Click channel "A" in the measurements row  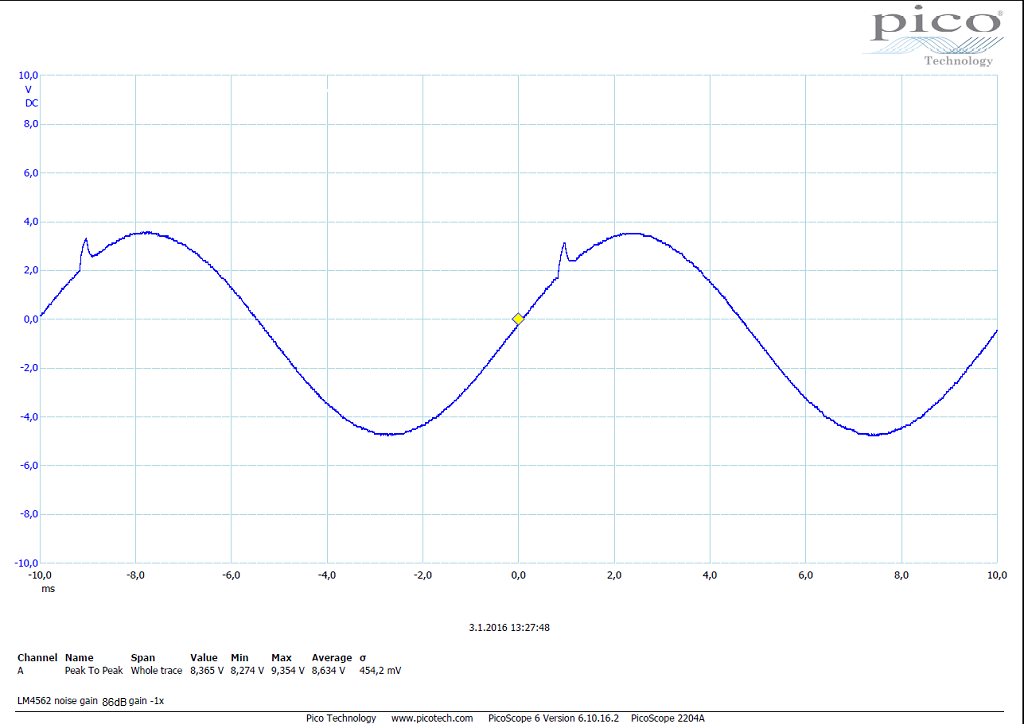(20, 670)
